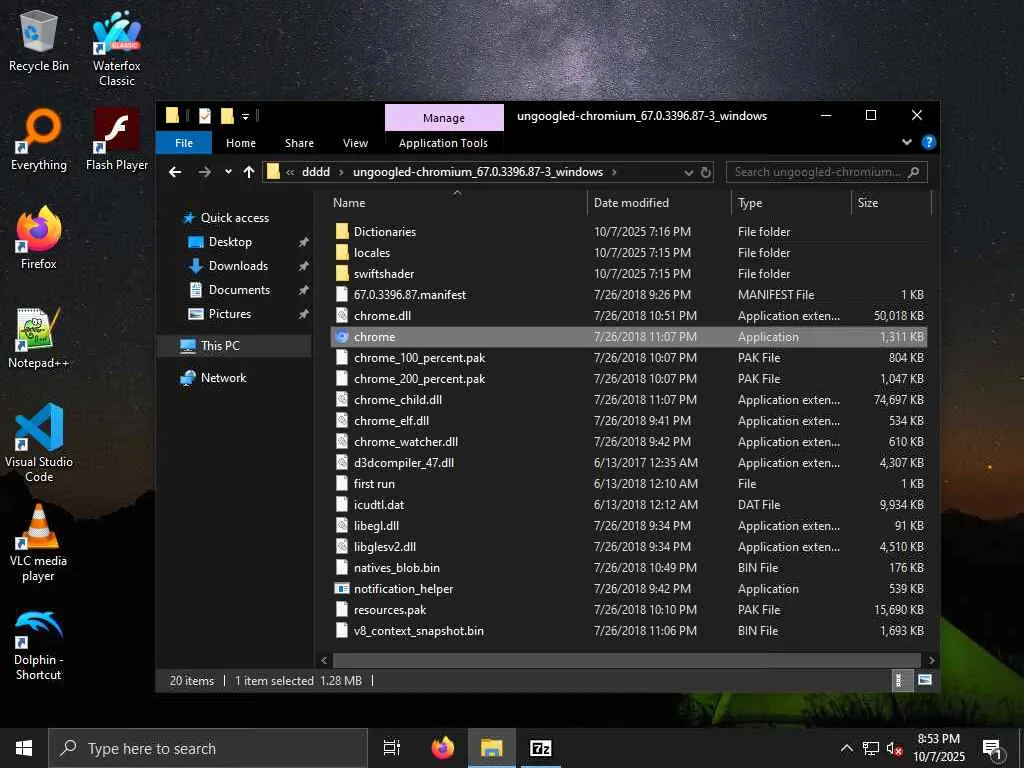Image resolution: width=1024 pixels, height=768 pixels.
Task: Select the swiftshader folder row
Action: pyautogui.click(x=628, y=274)
